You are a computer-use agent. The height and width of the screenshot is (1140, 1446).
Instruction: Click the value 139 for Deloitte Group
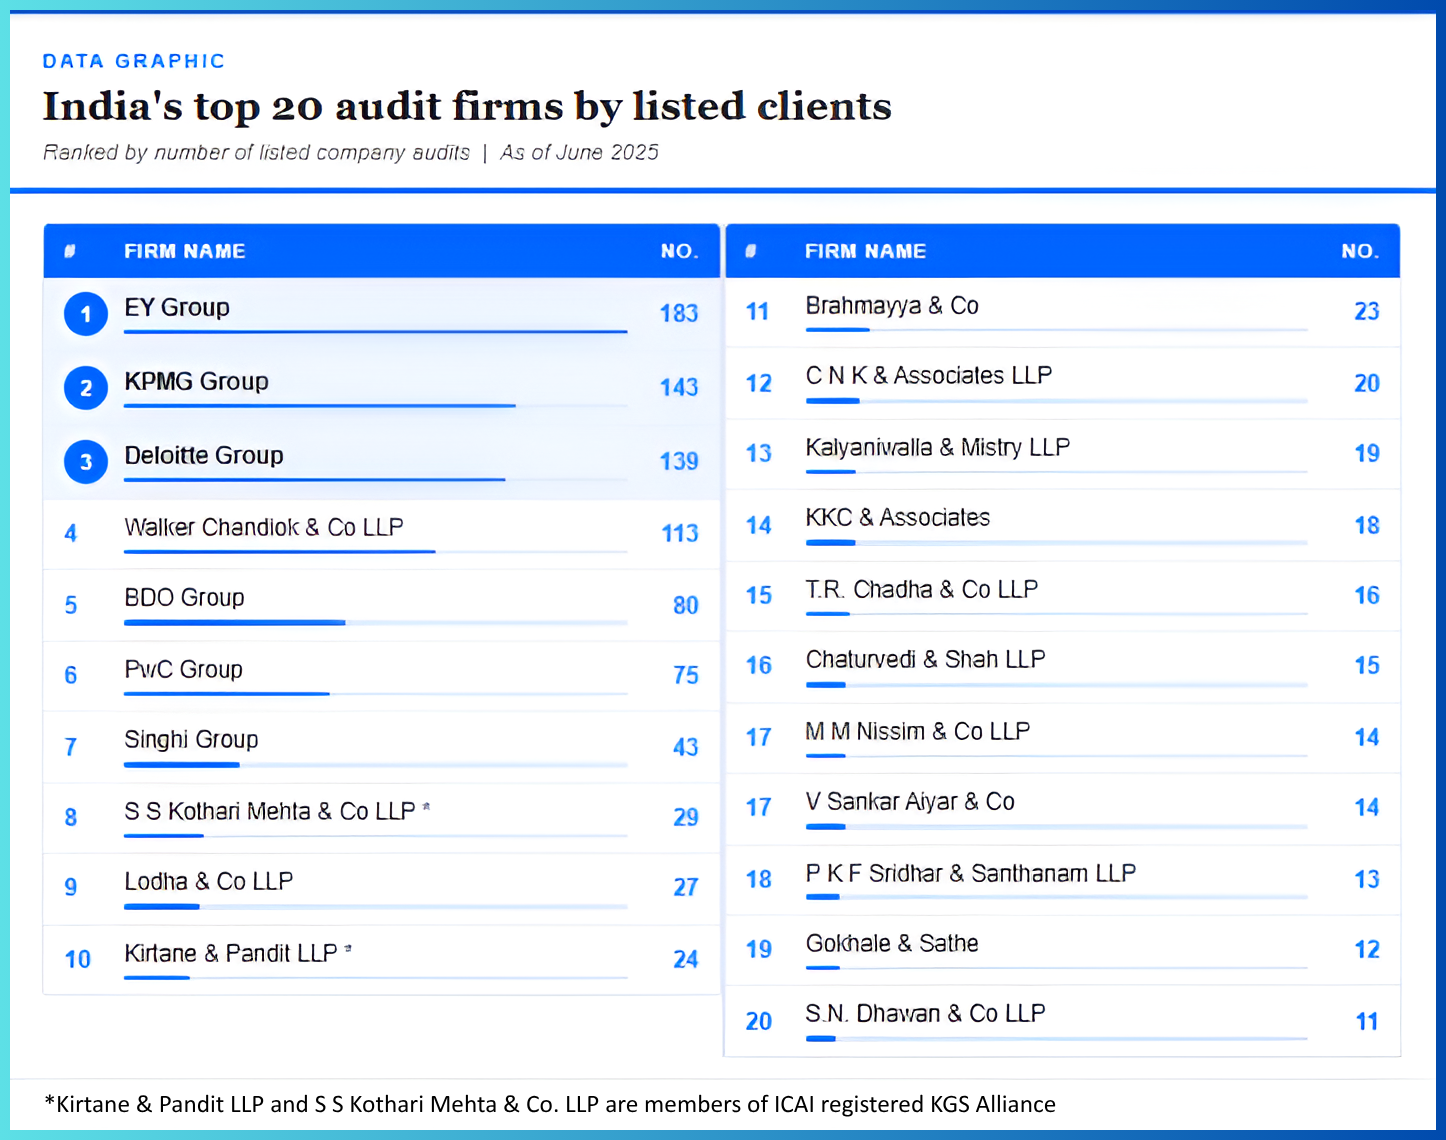[x=679, y=462]
